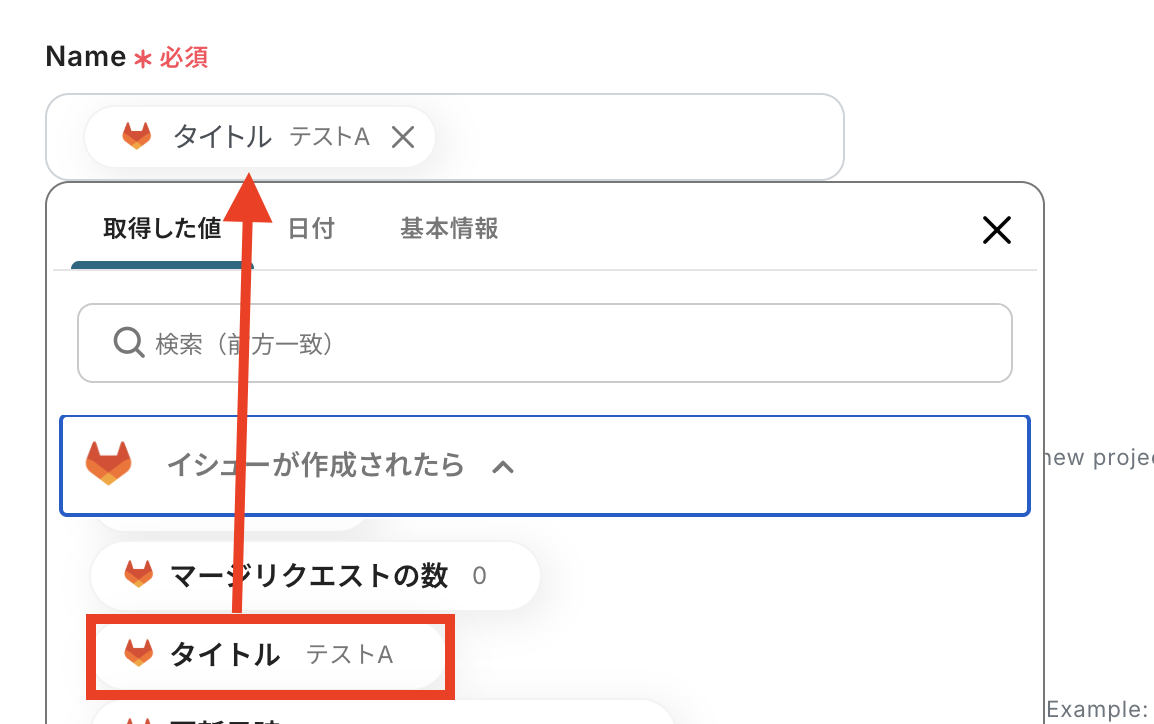Click GitLab icon in Name field chip
This screenshot has width=1154, height=724.
[137, 136]
